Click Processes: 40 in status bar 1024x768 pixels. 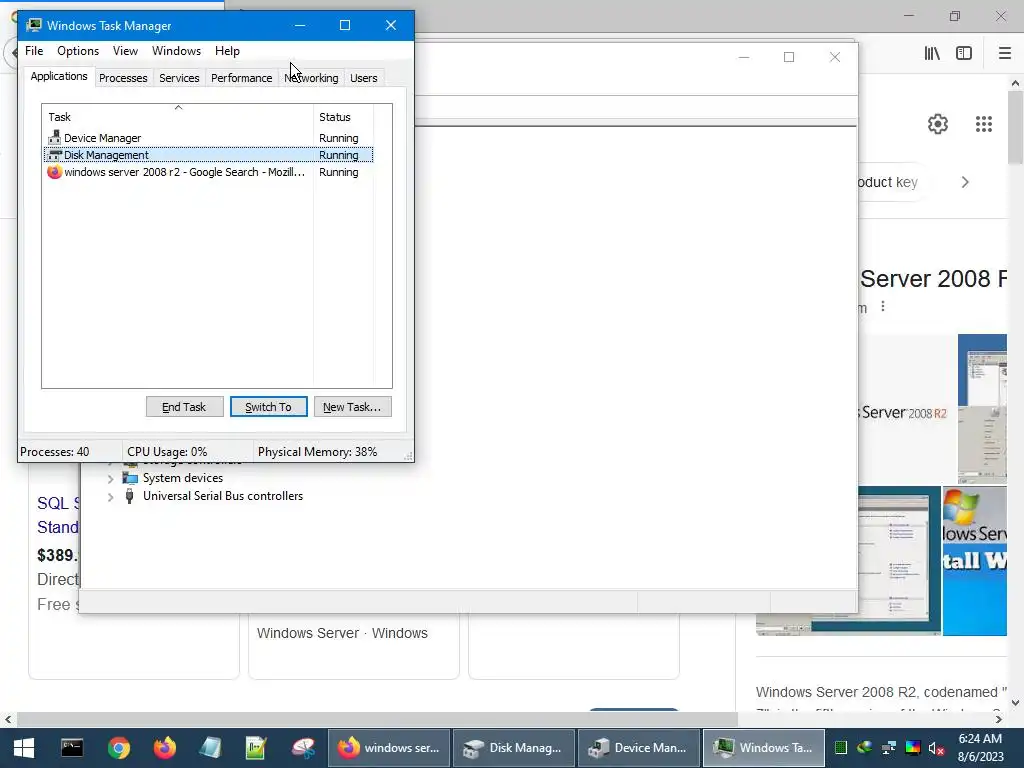click(55, 452)
